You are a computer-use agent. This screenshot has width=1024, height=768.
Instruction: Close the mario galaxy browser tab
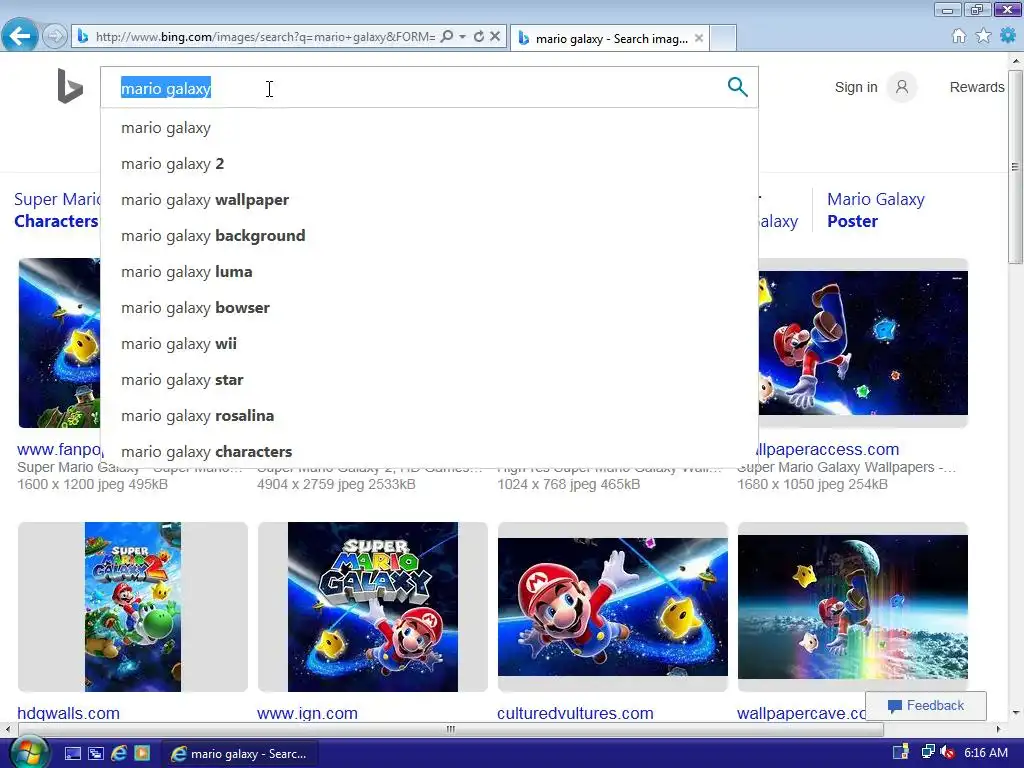(699, 39)
